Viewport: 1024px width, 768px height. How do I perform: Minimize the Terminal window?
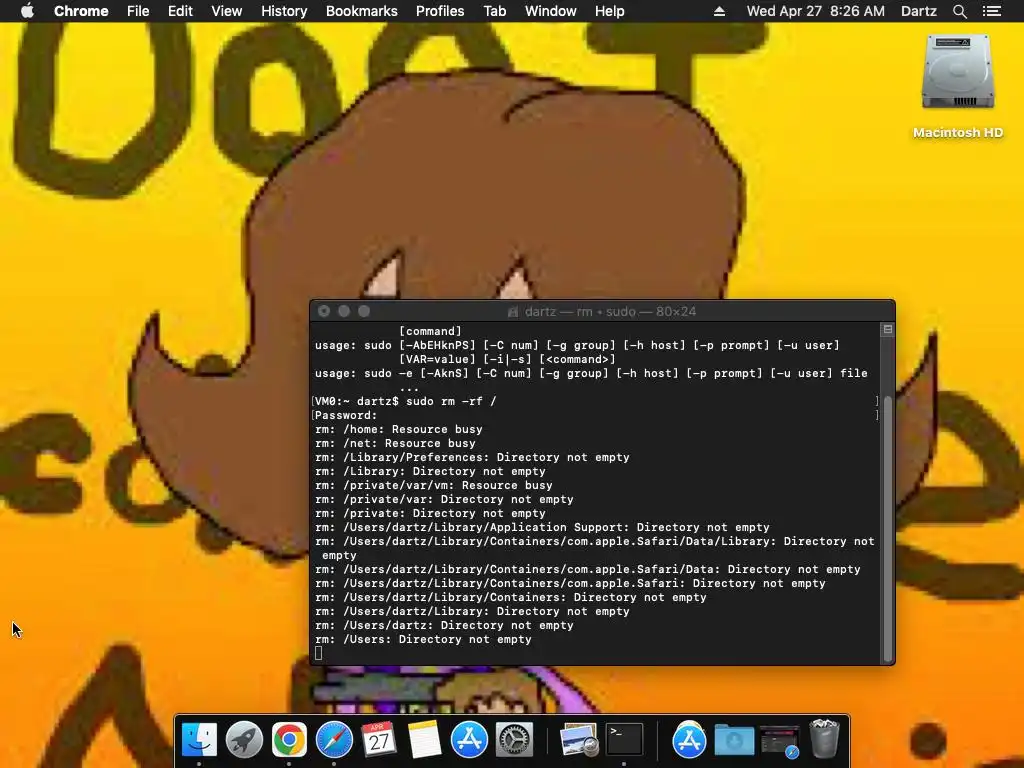click(x=344, y=312)
